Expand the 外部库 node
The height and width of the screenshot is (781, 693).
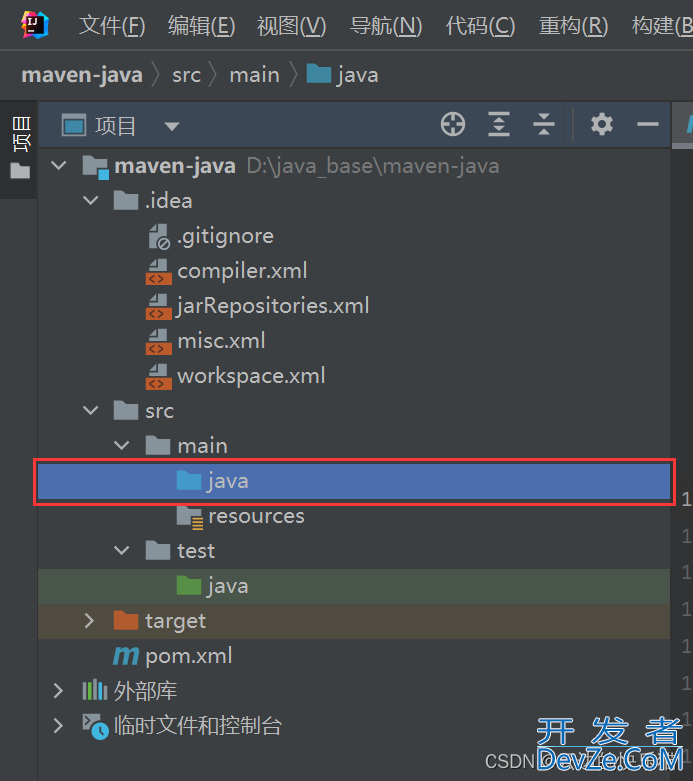pyautogui.click(x=58, y=691)
